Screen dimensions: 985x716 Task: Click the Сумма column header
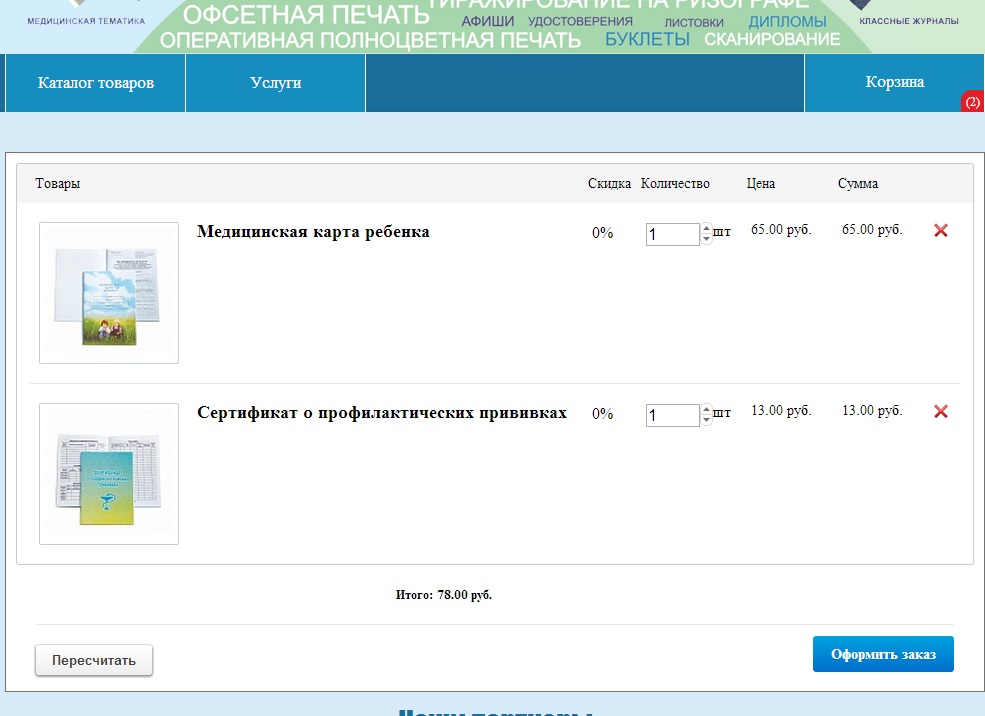point(857,183)
